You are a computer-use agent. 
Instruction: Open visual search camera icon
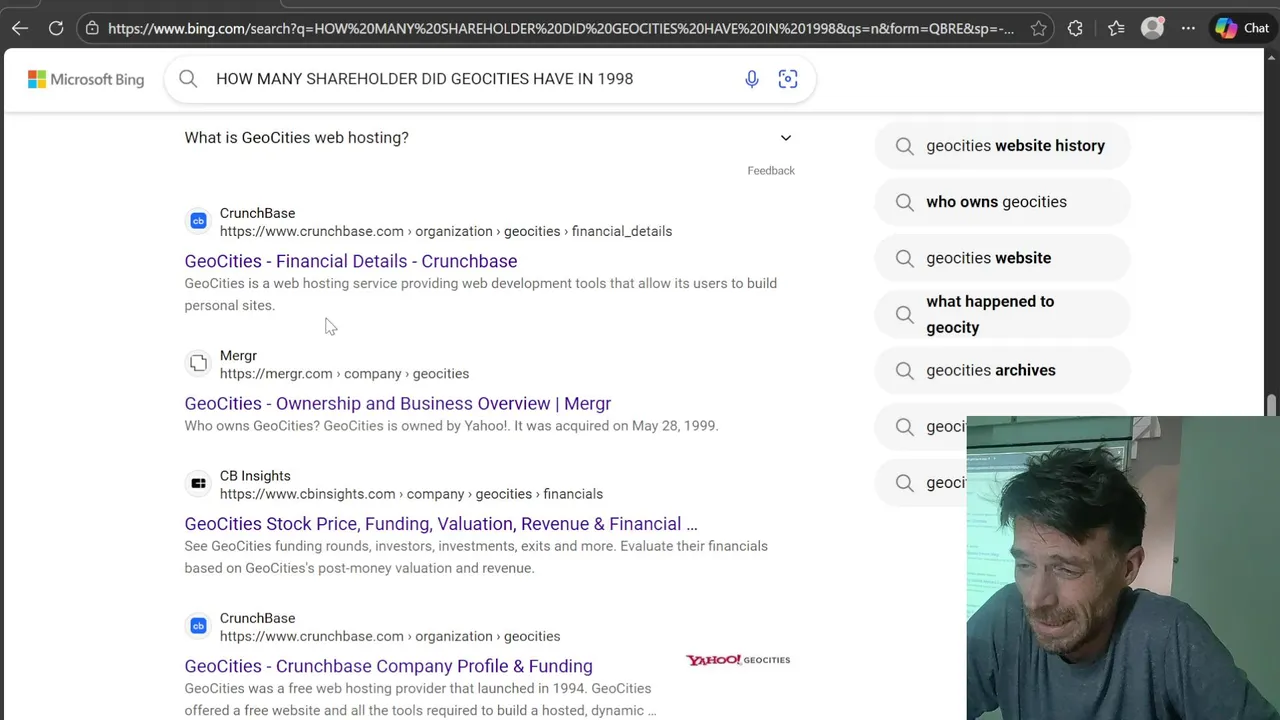(788, 79)
